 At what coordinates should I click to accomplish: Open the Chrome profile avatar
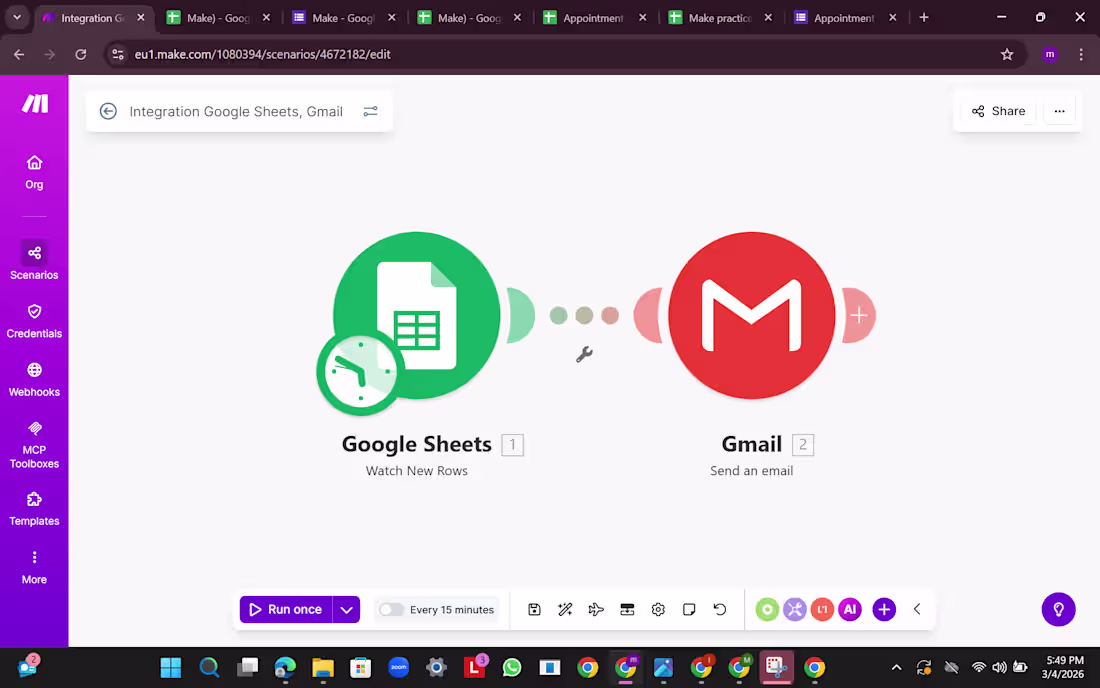pyautogui.click(x=1049, y=54)
